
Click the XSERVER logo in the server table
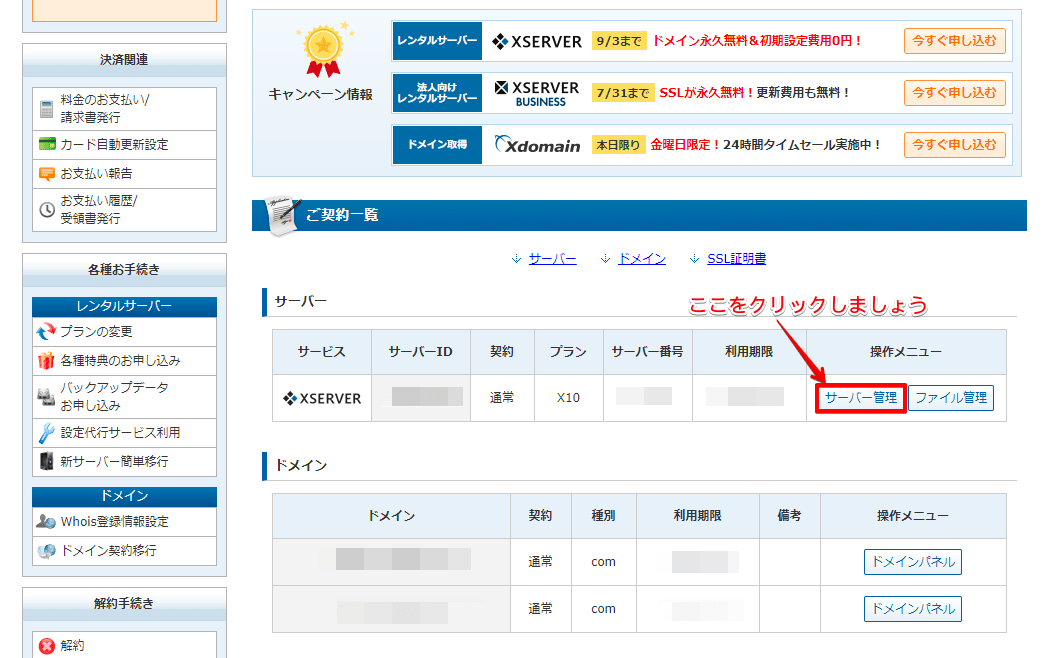point(322,398)
